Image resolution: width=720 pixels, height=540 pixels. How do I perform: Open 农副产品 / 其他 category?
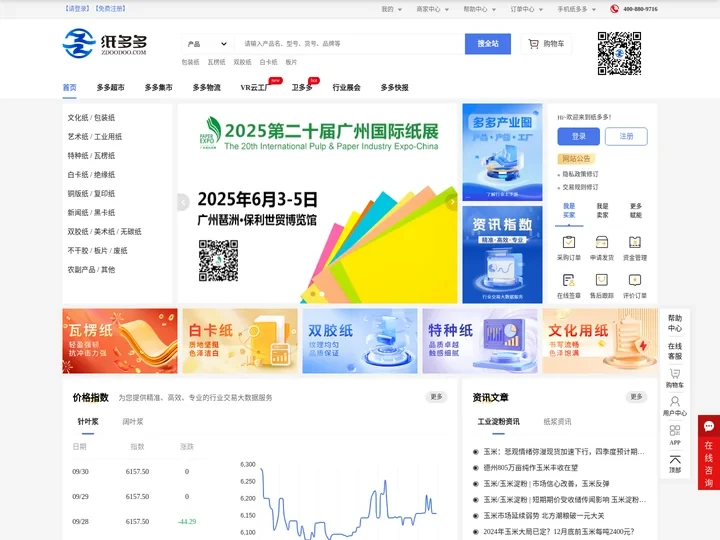pyautogui.click(x=91, y=270)
